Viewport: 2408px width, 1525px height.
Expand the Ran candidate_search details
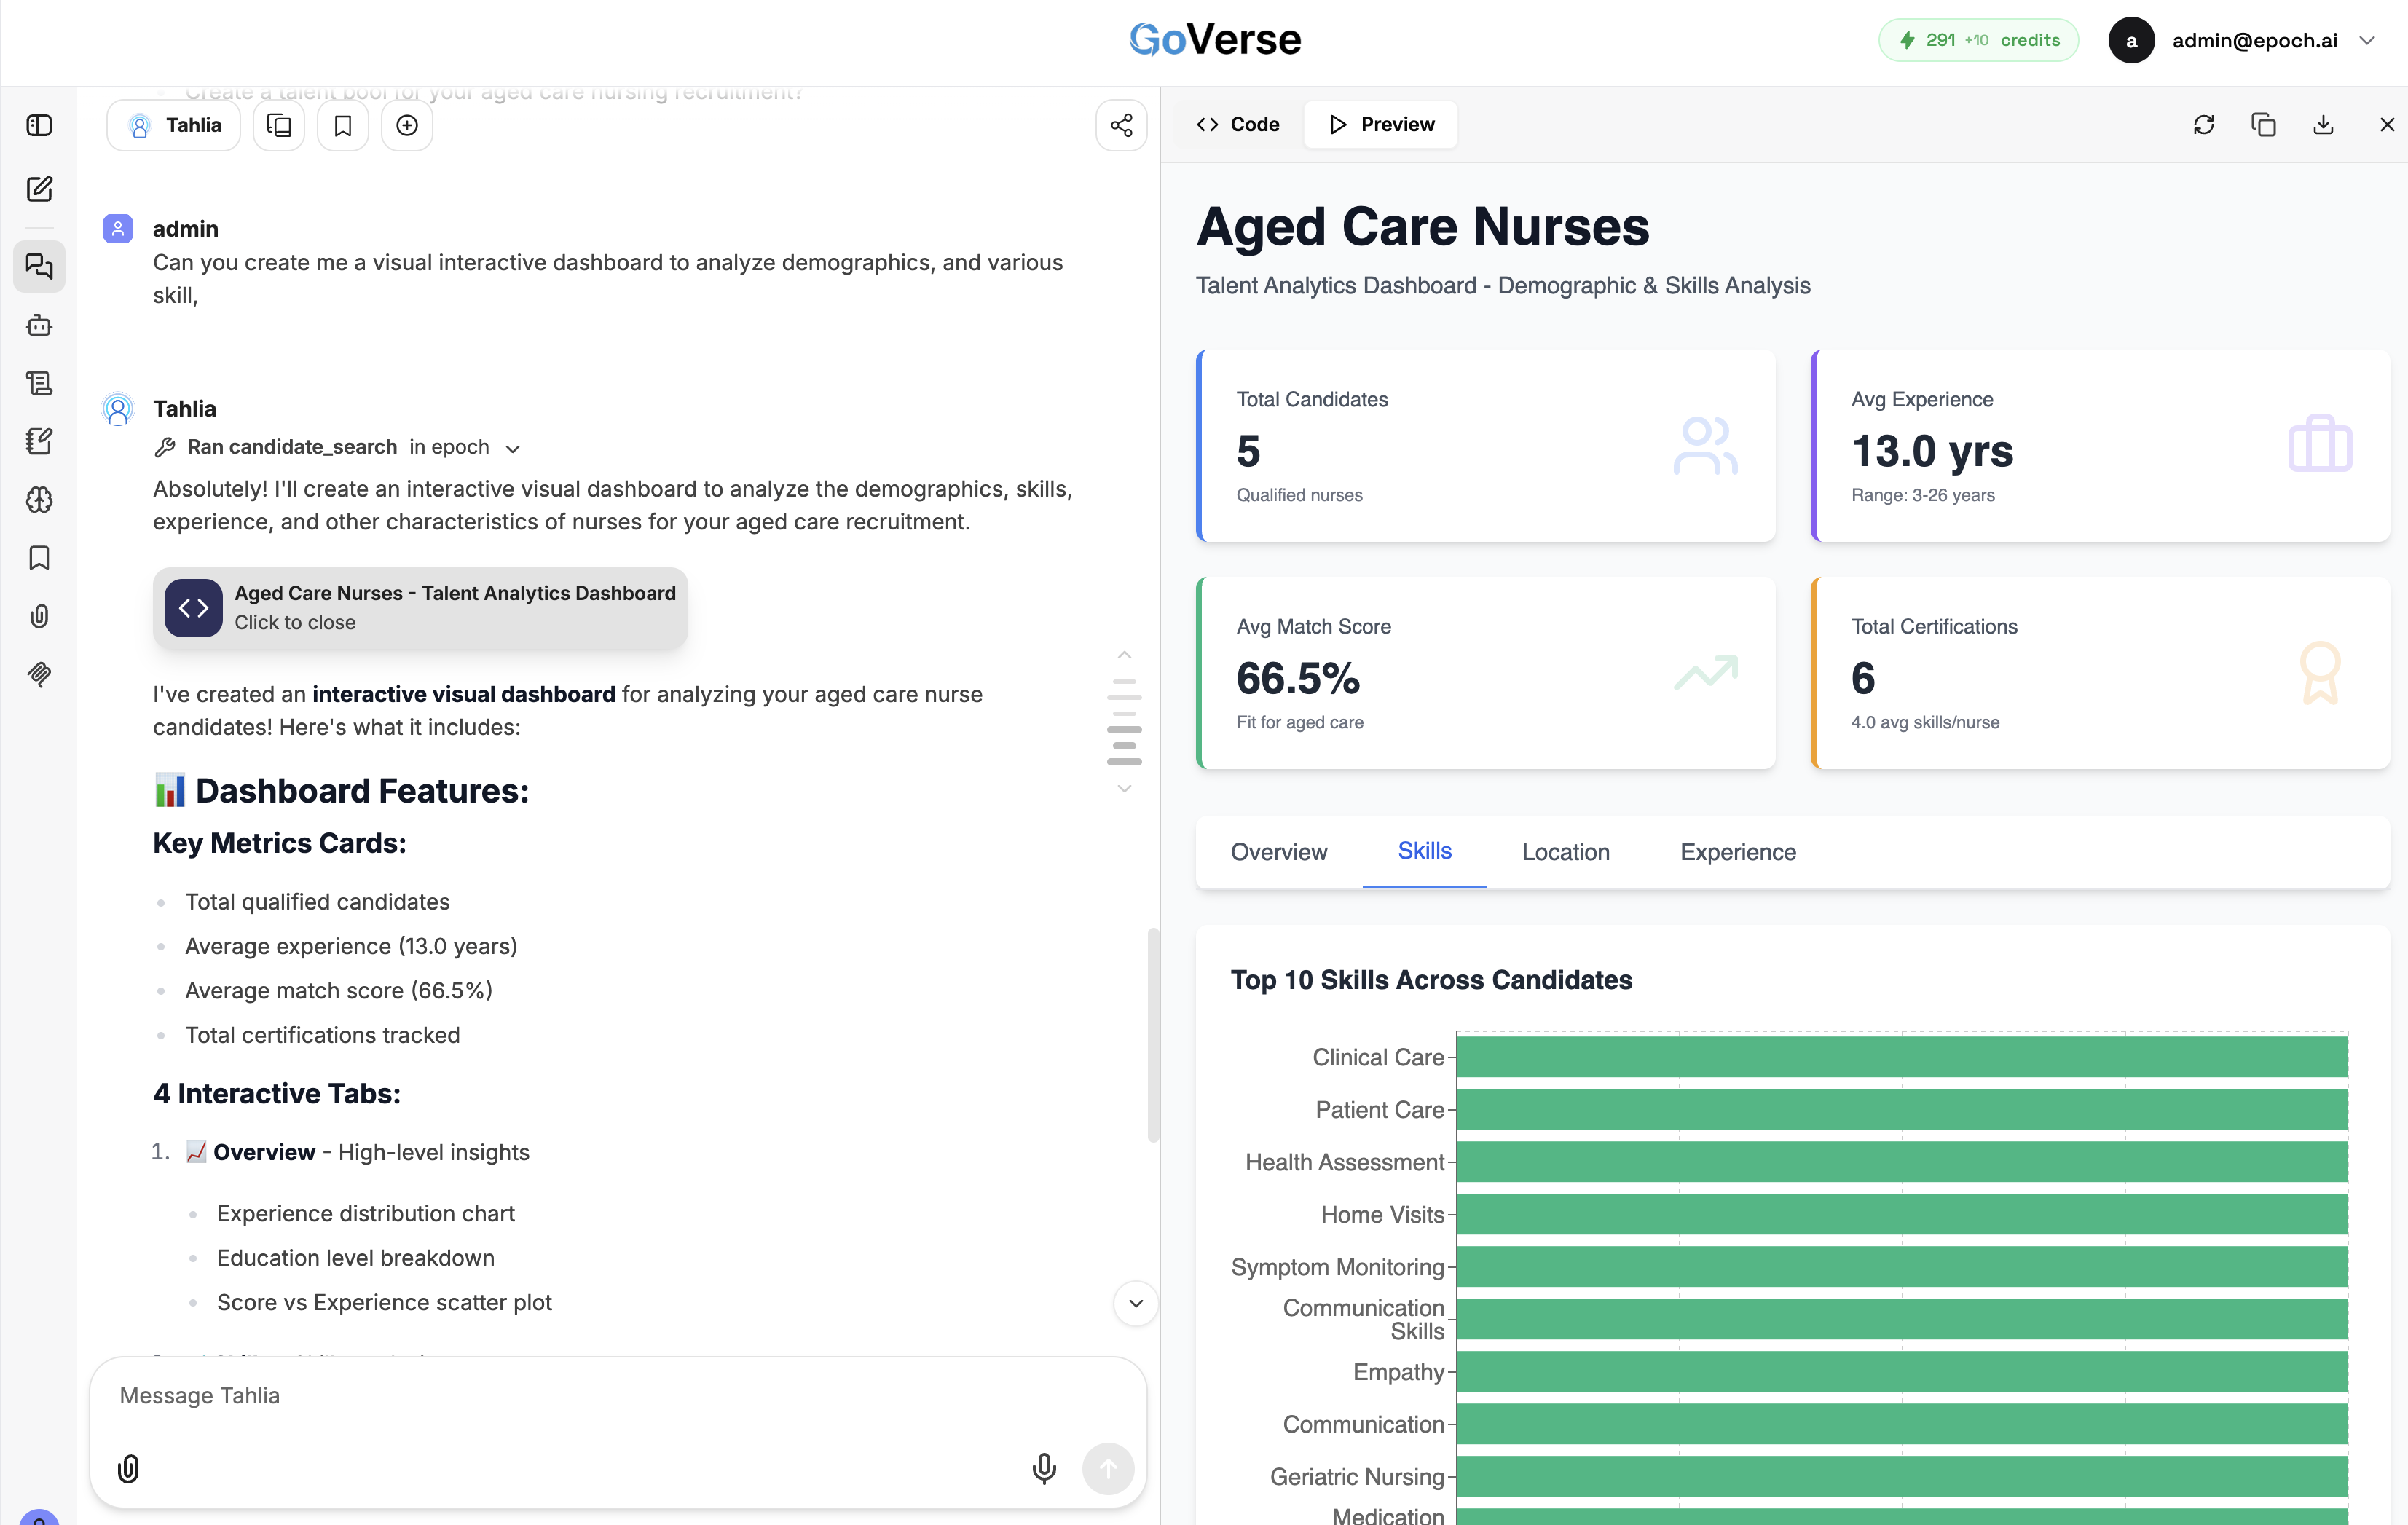[337, 447]
